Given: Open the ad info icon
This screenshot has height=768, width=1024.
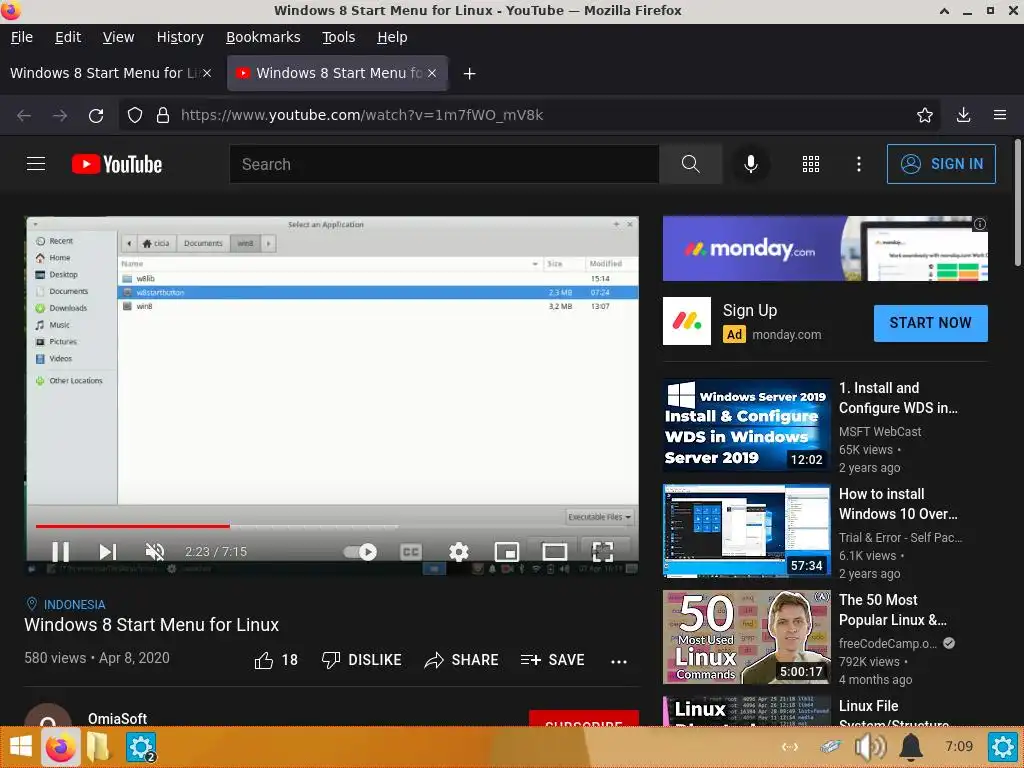Looking at the screenshot, I should click(x=980, y=224).
